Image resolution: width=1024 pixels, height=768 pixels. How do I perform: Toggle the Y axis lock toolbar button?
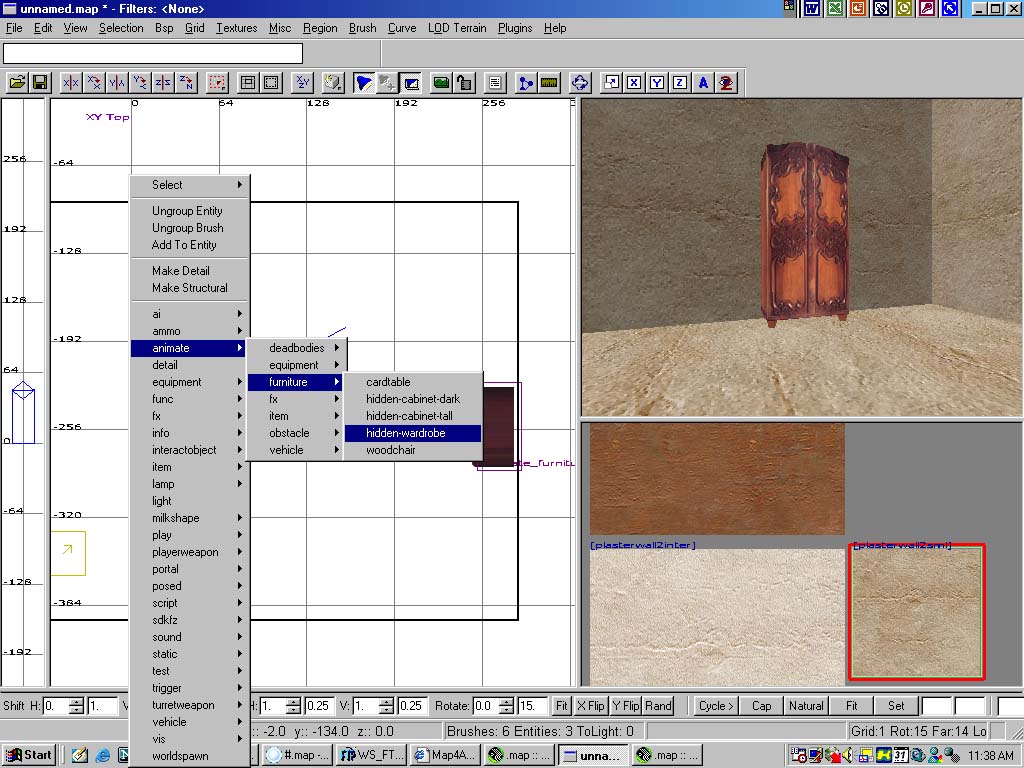click(657, 83)
